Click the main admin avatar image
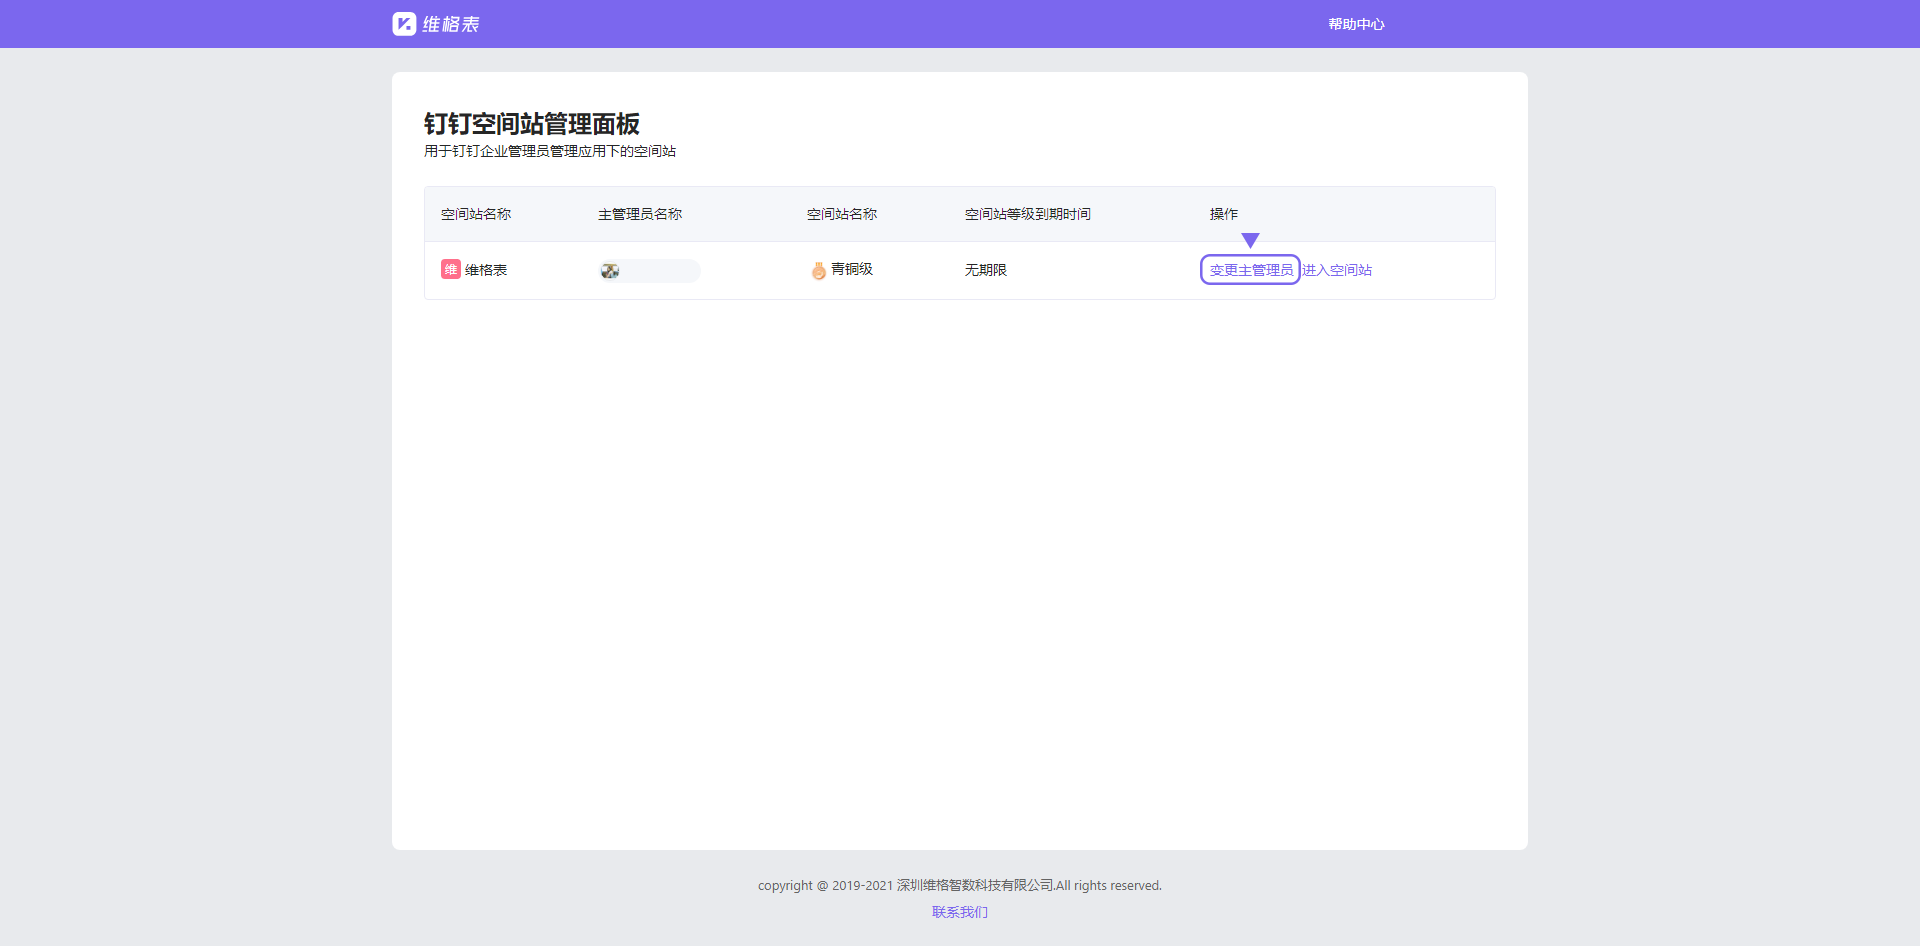This screenshot has height=946, width=1920. click(x=610, y=271)
